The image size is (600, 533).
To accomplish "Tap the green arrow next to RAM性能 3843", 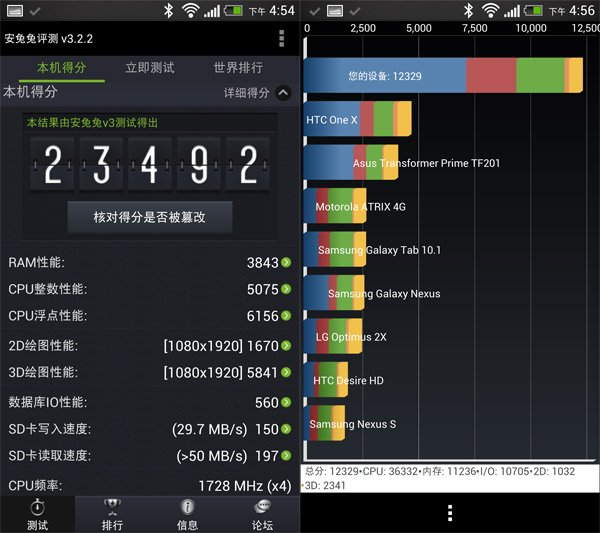I will click(x=286, y=262).
